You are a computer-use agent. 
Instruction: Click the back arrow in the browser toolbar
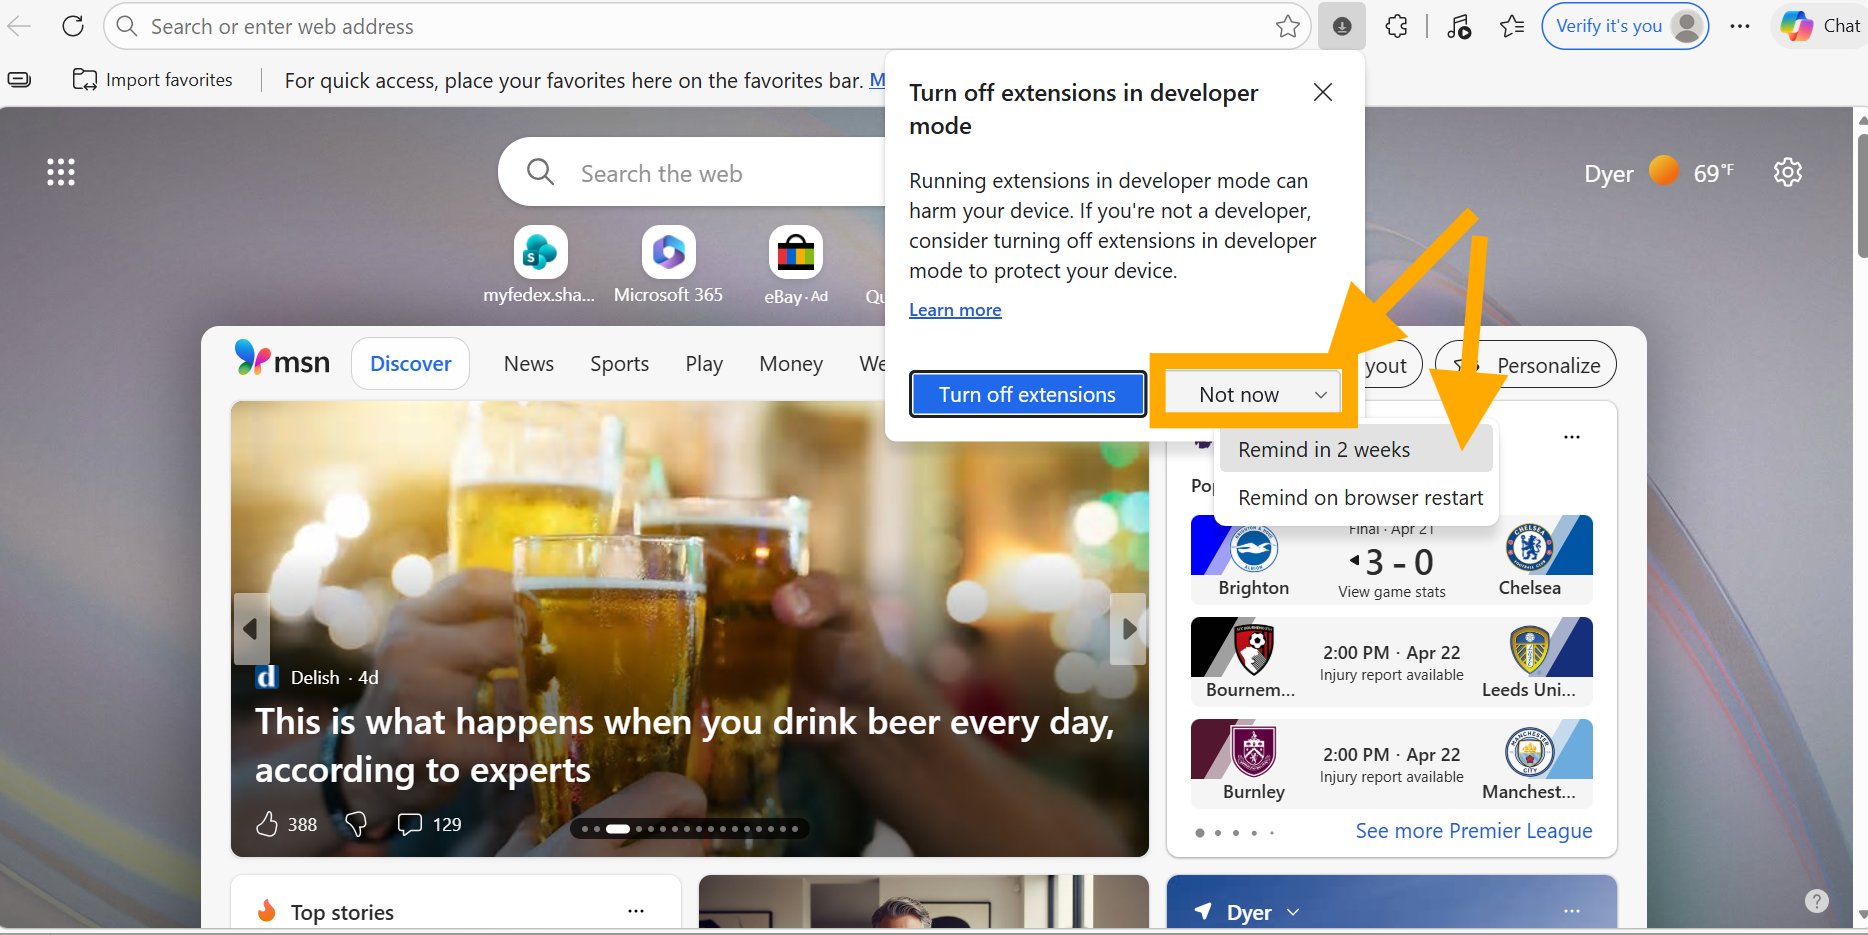click(x=19, y=26)
